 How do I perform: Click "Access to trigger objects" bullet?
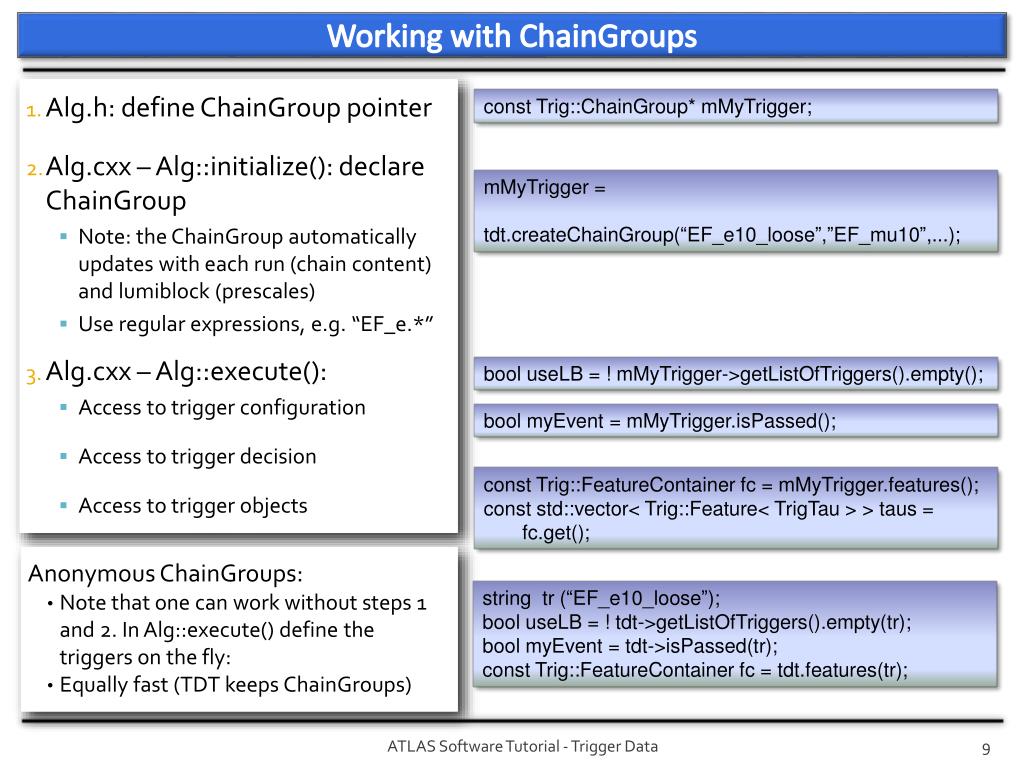193,505
